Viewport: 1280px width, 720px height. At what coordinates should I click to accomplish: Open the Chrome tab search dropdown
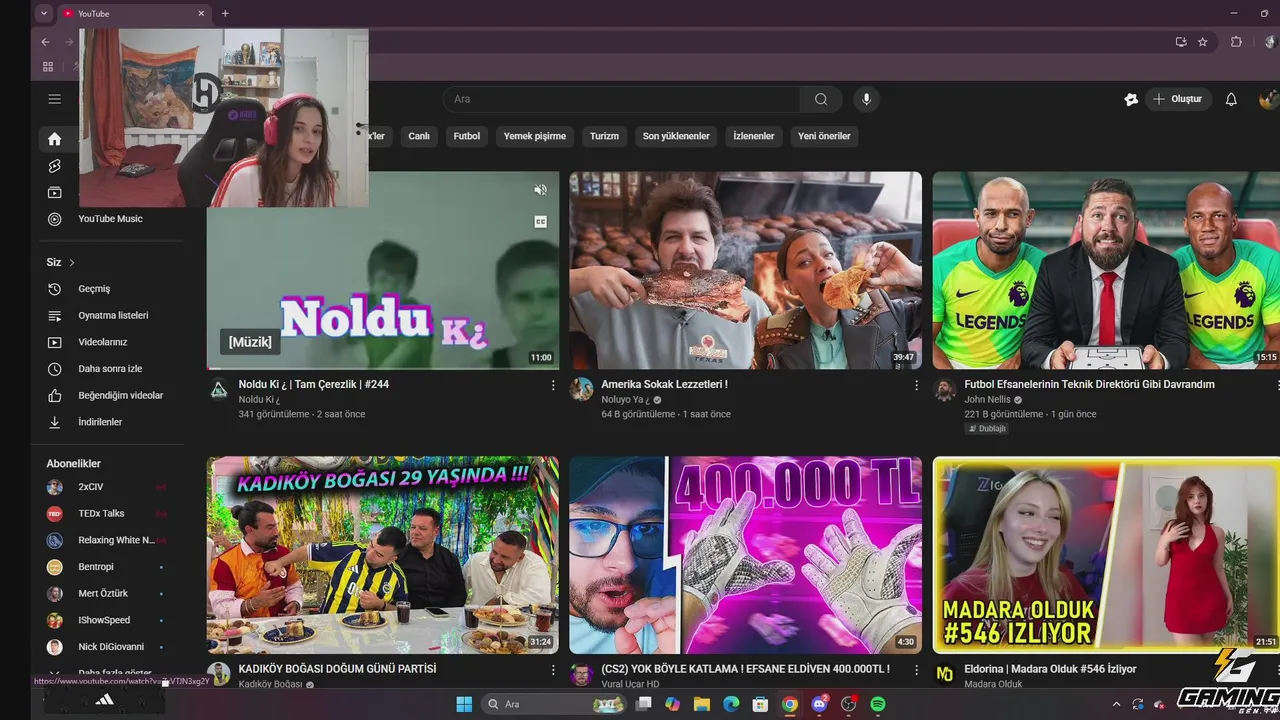[44, 13]
